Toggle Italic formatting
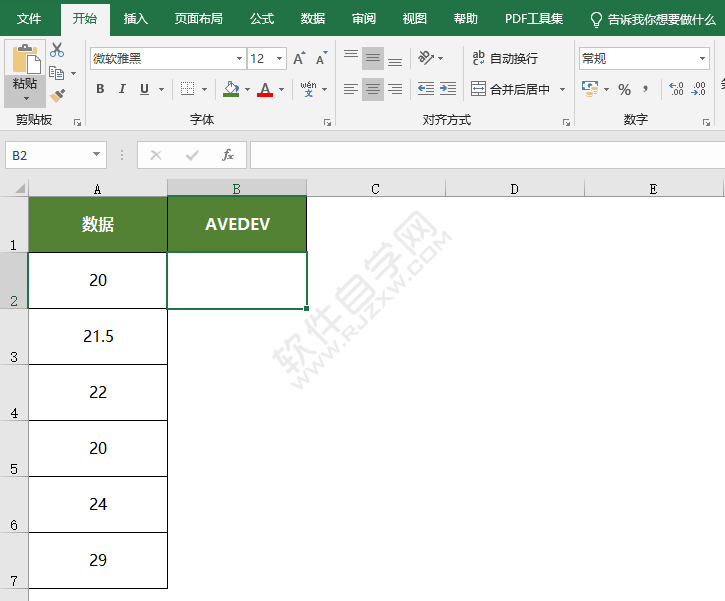 (122, 89)
